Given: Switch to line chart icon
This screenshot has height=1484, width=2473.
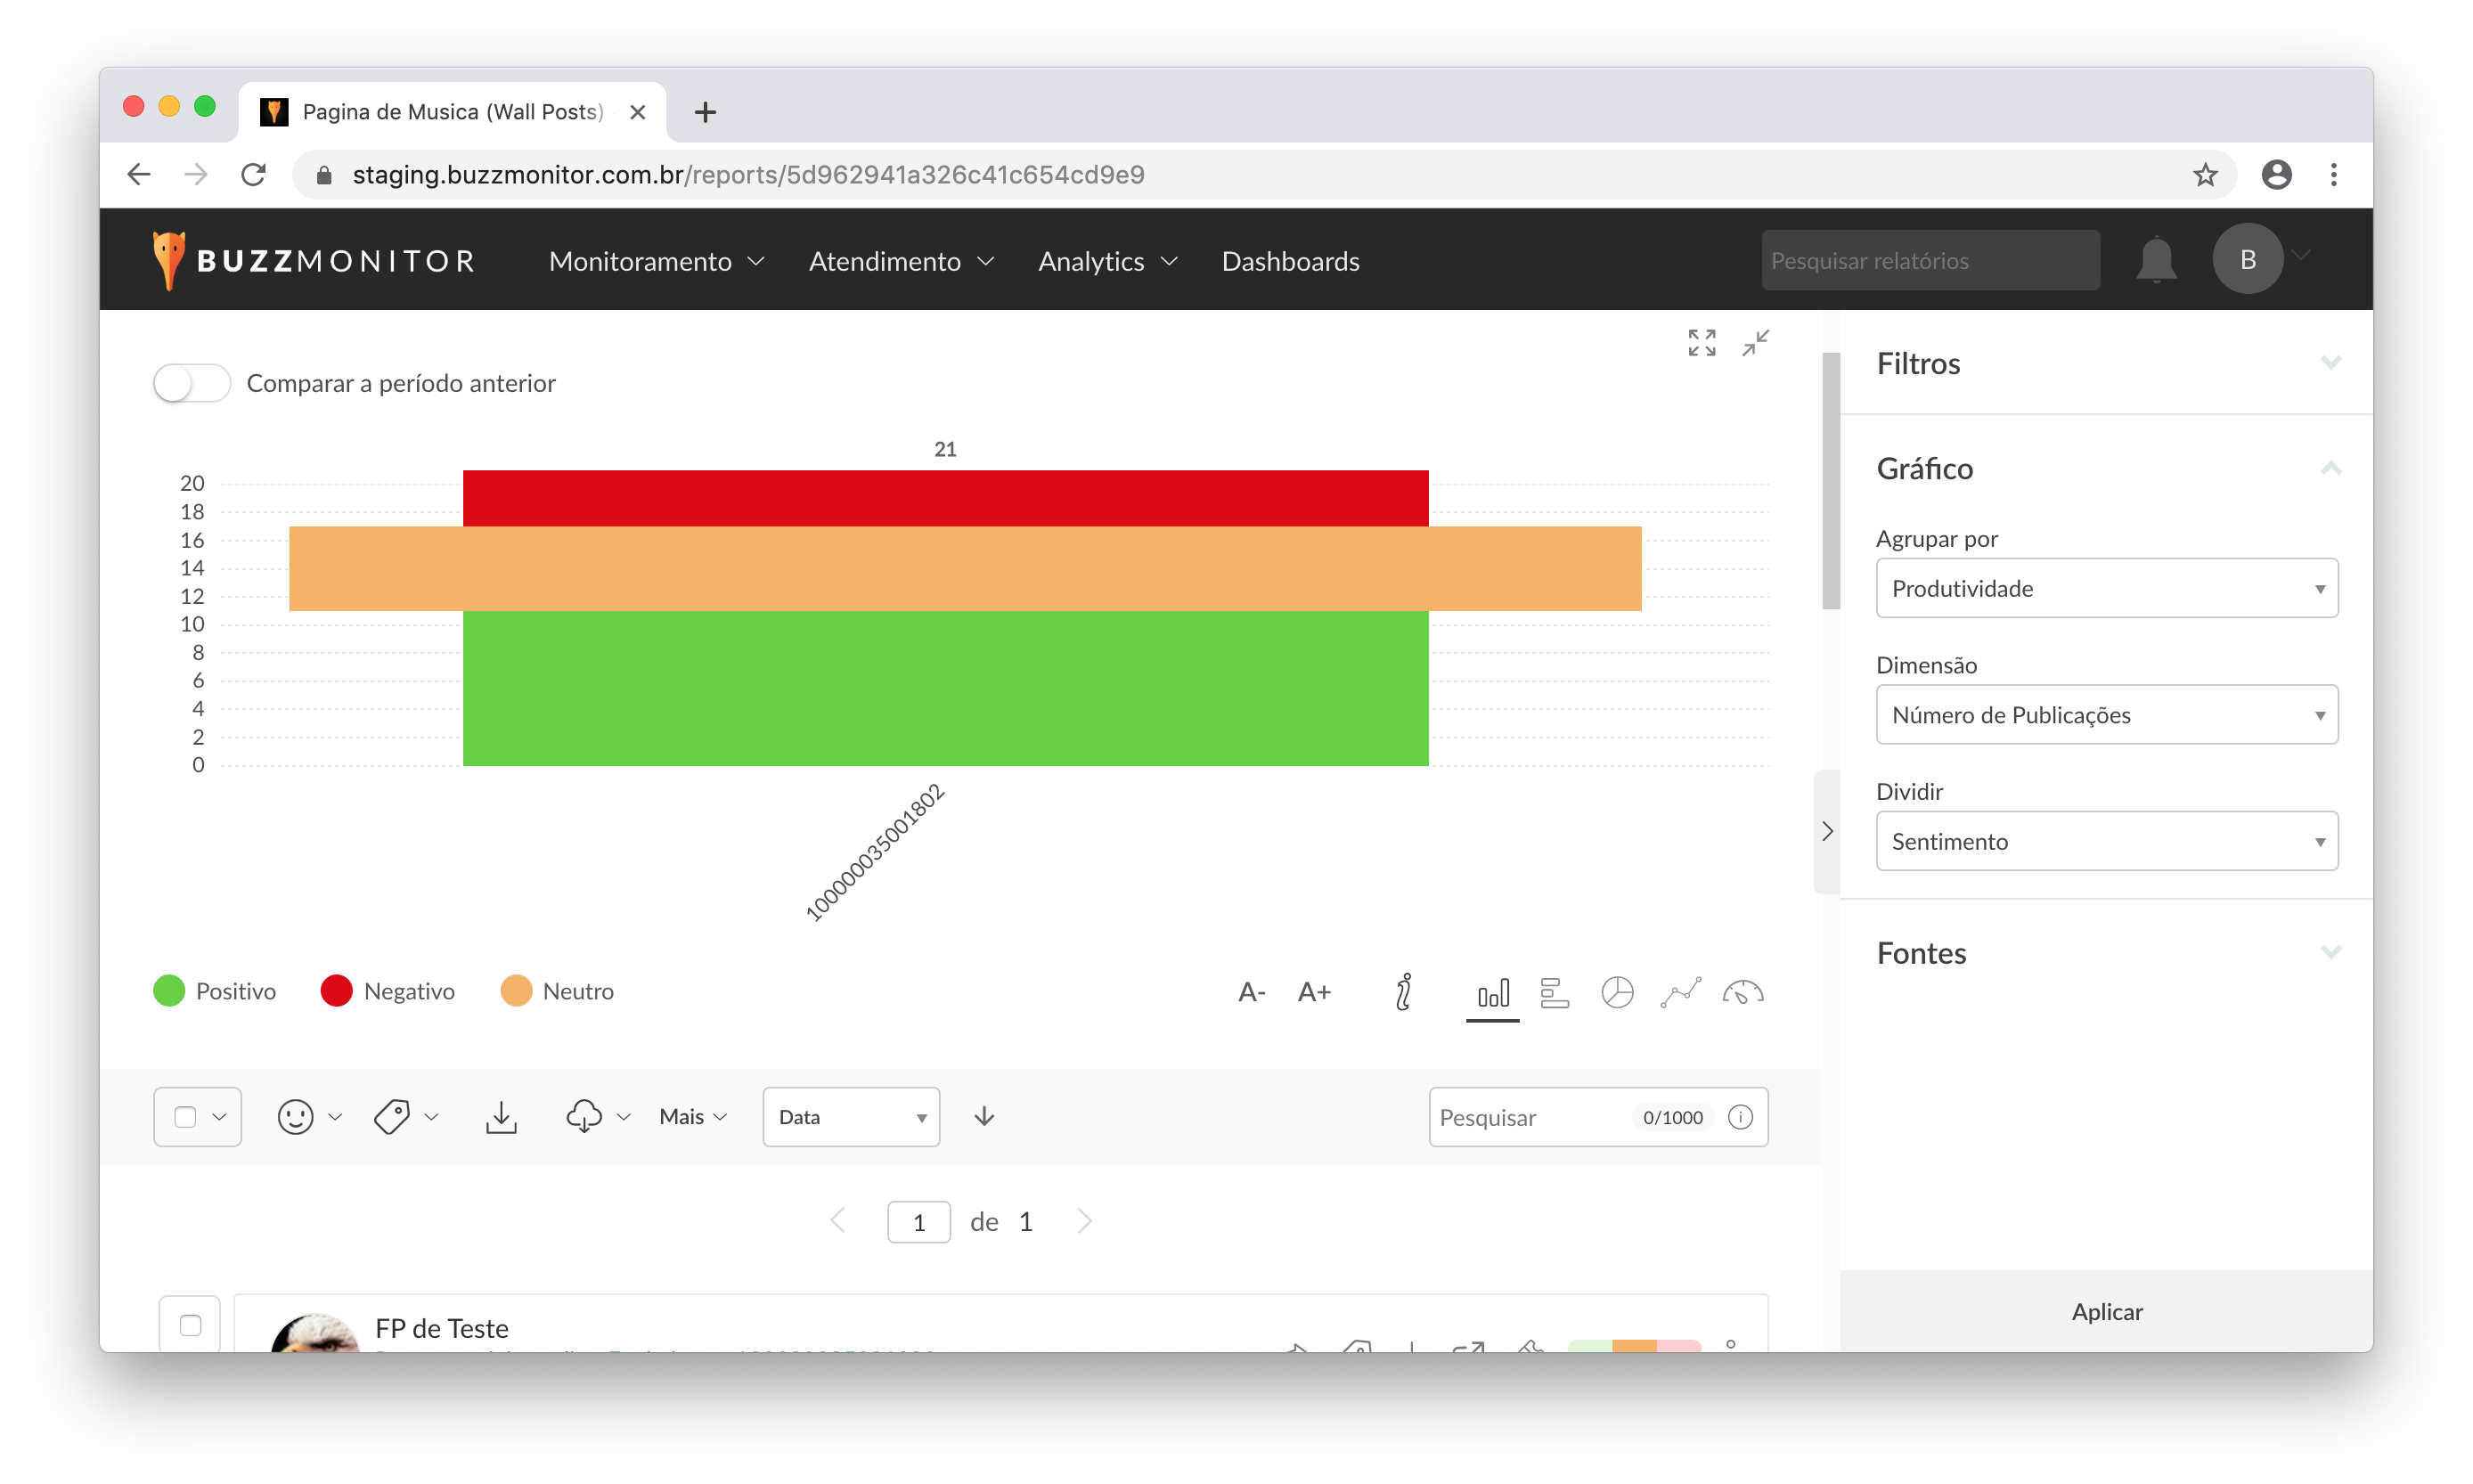Looking at the screenshot, I should click(1680, 993).
